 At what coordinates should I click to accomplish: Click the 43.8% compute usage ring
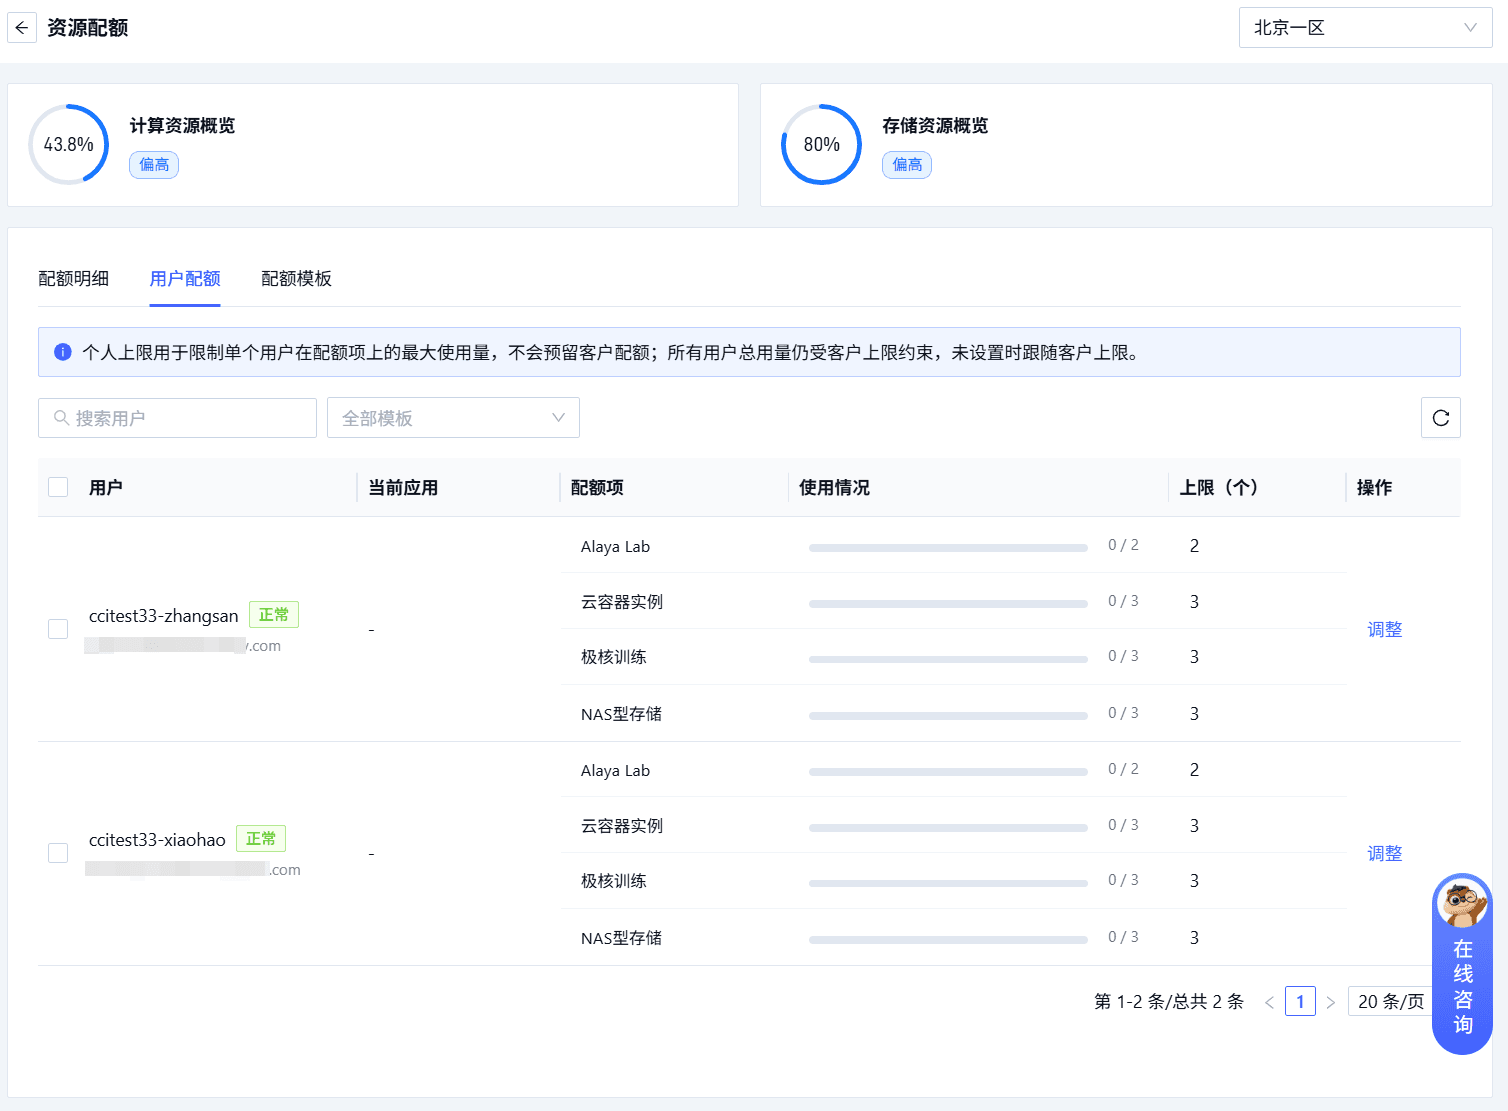[x=68, y=145]
